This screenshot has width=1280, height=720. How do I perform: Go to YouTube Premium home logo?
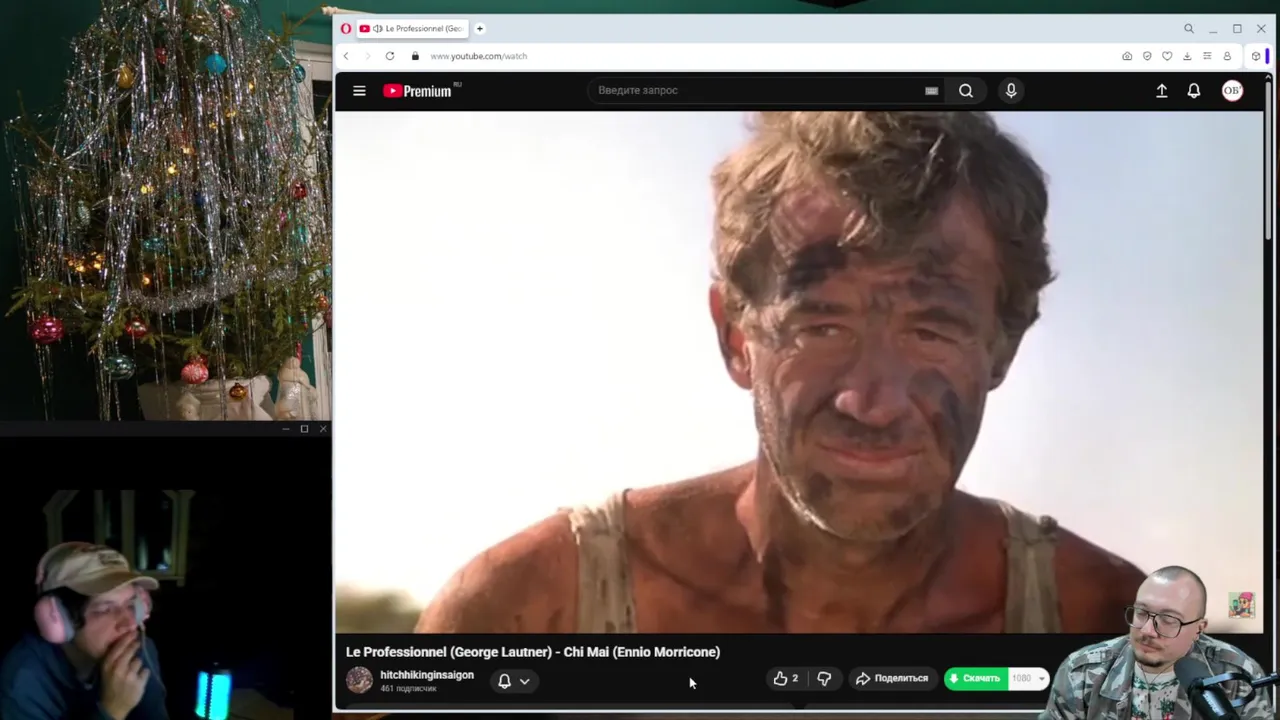(418, 91)
